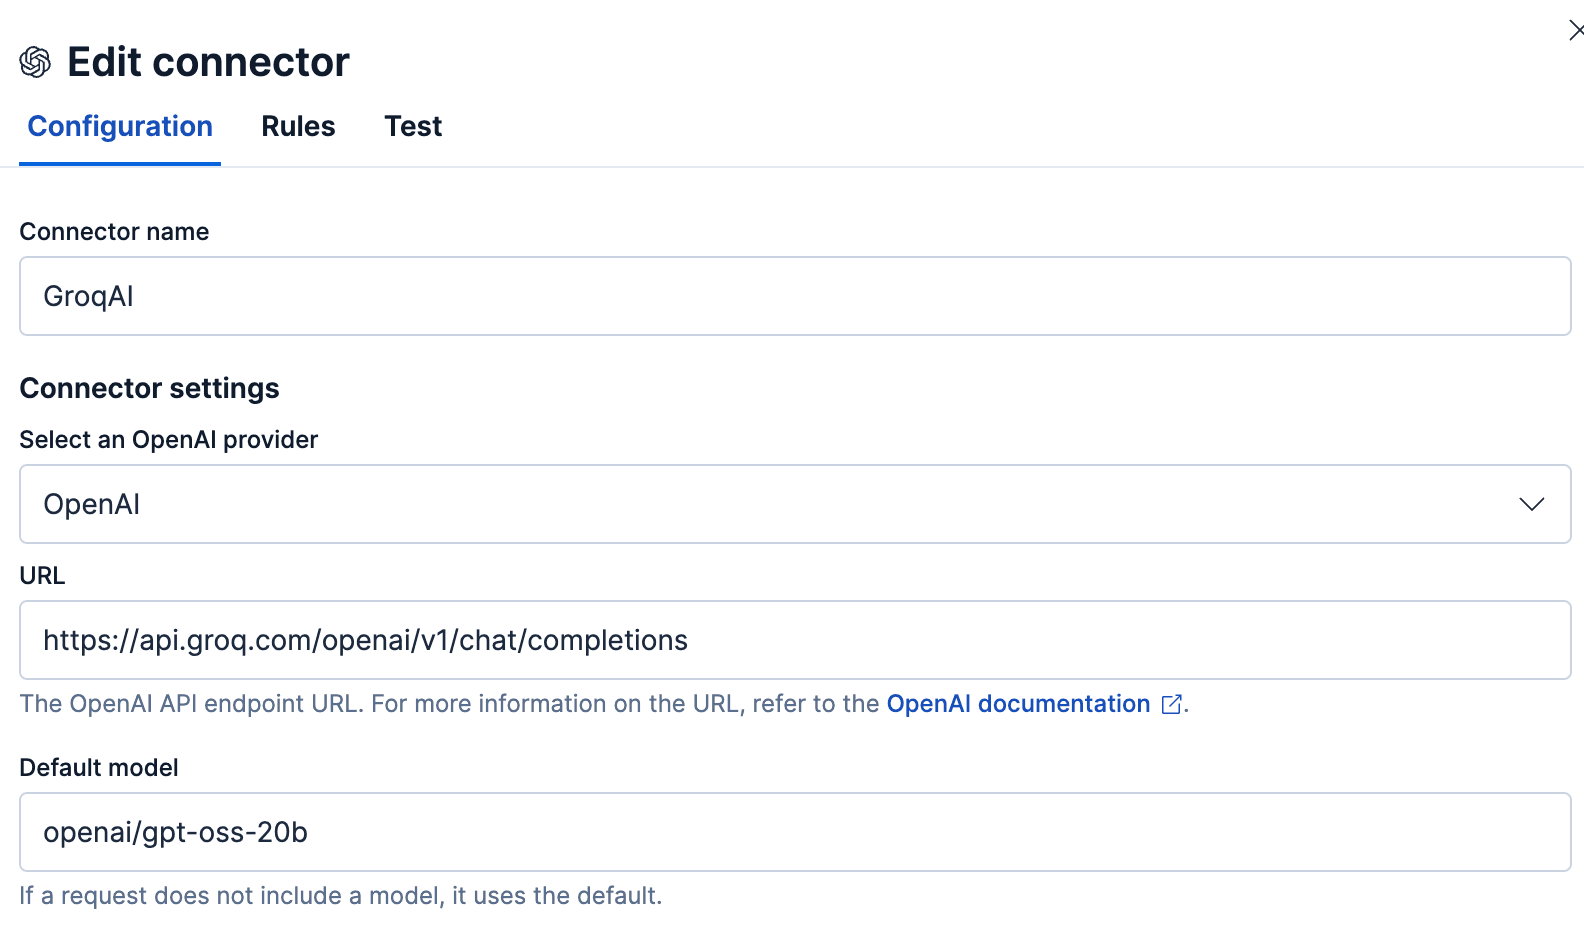Click the help text below the URL field
The image size is (1584, 928).
coord(450,704)
